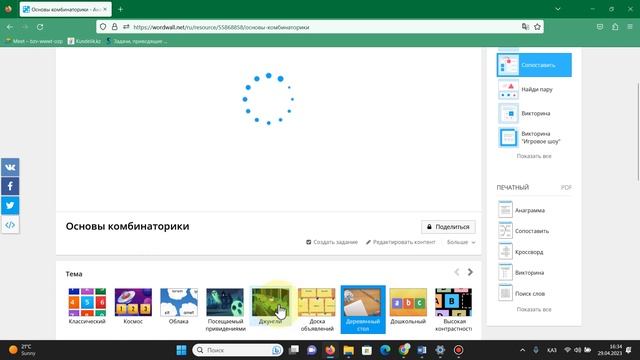Select the Облака theme
The width and height of the screenshot is (640, 360).
pyautogui.click(x=179, y=306)
